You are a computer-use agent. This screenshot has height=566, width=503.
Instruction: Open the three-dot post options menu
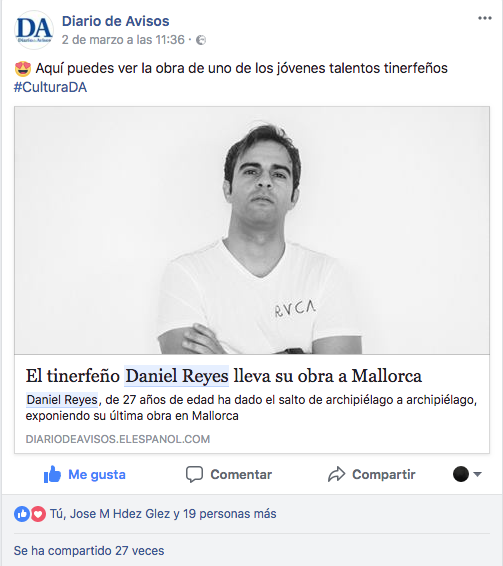click(x=485, y=18)
